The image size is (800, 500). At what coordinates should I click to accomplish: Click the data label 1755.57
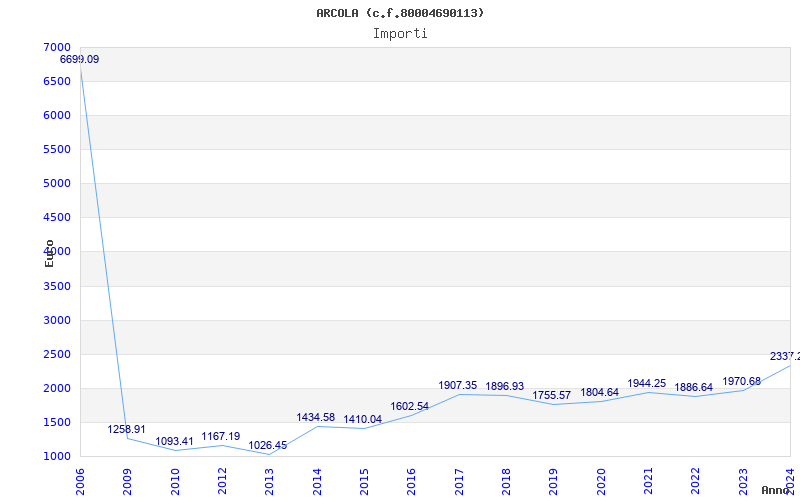[x=552, y=396]
